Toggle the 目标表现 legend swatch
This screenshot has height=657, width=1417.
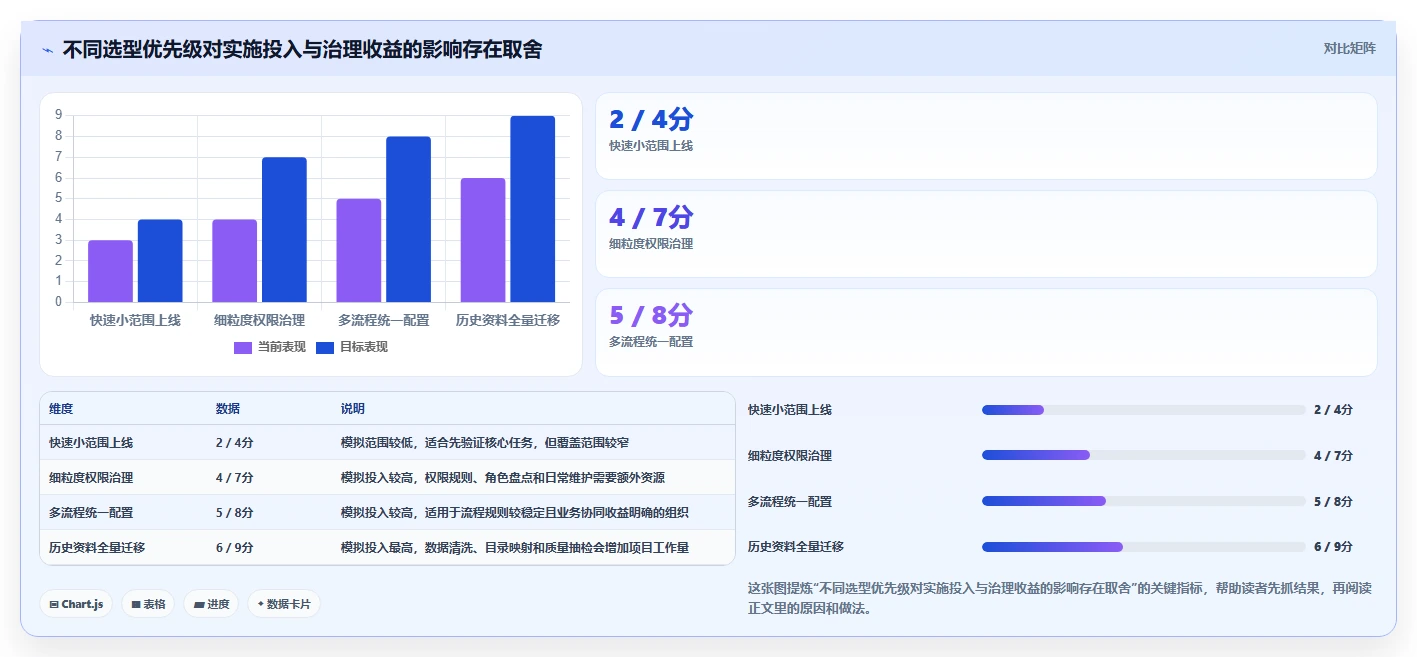tap(325, 347)
